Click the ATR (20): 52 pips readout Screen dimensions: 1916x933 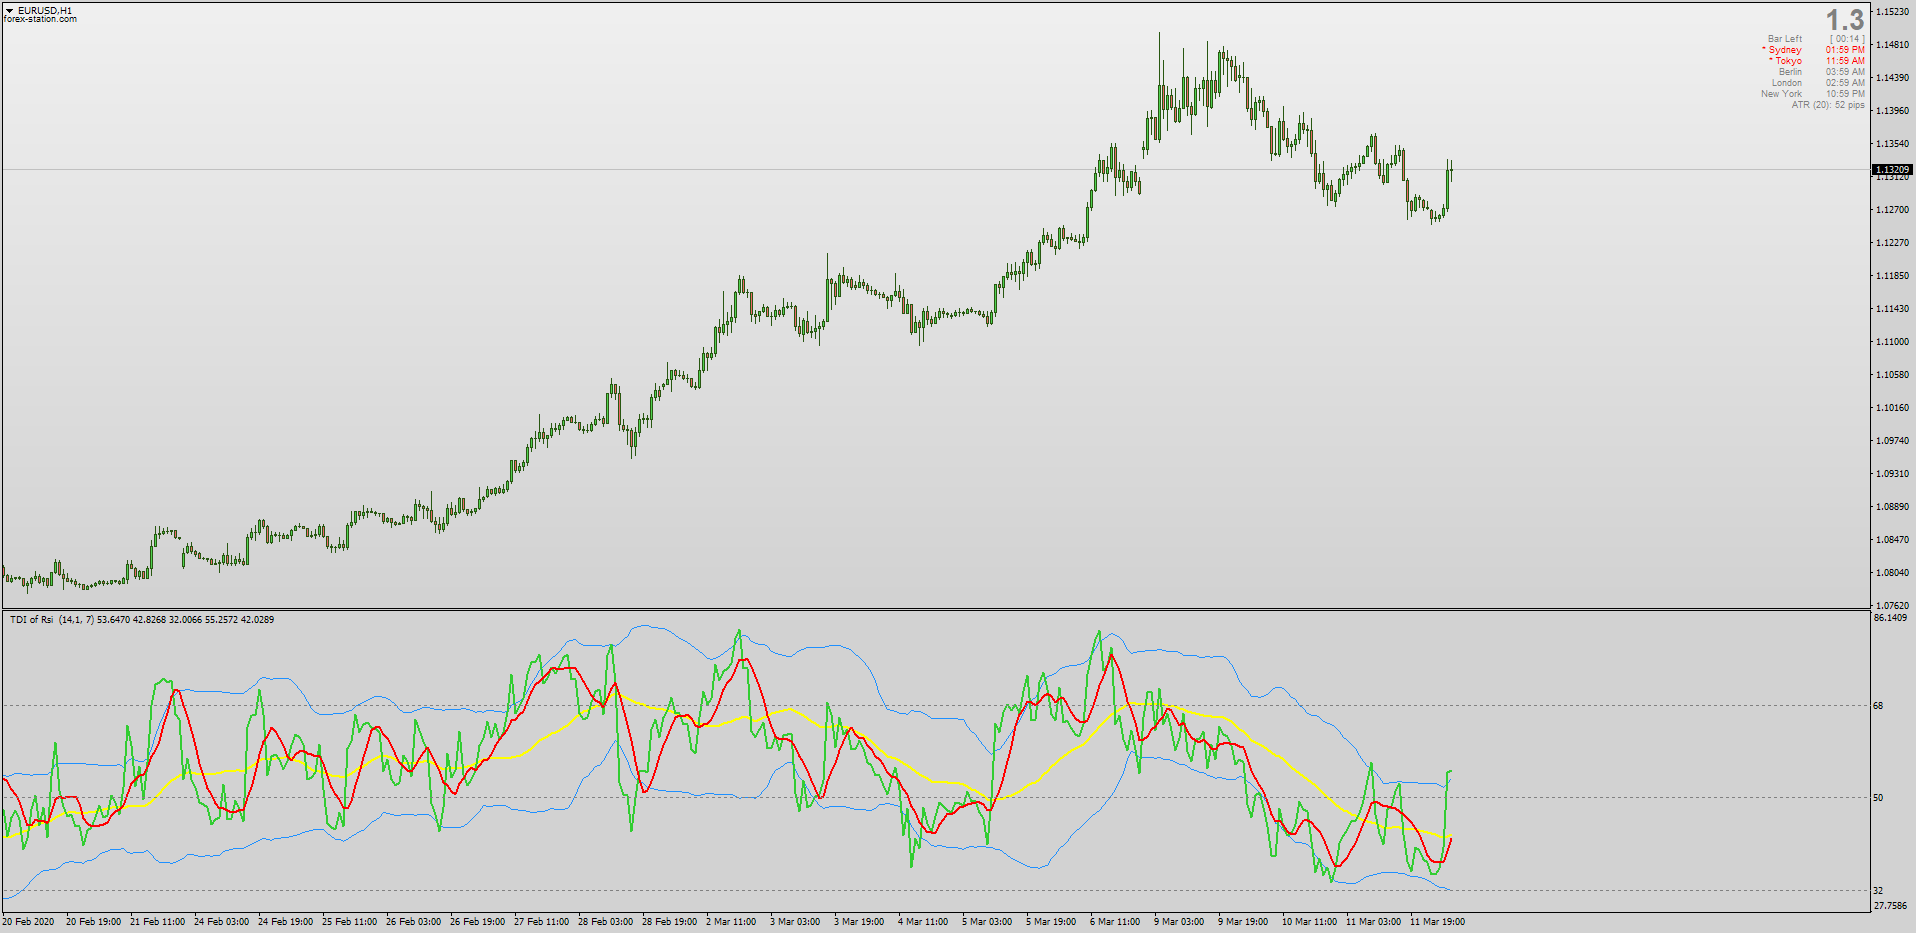click(x=1828, y=105)
